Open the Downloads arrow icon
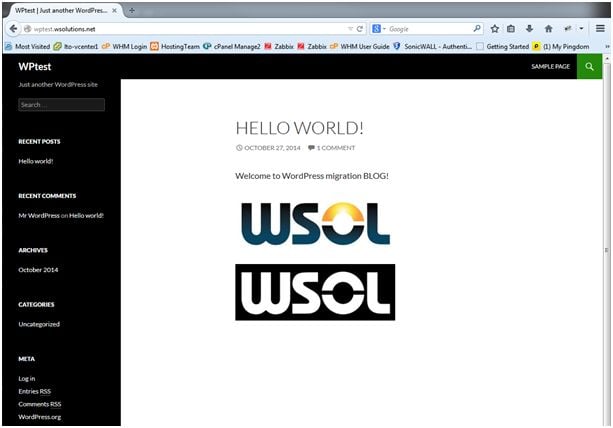The height and width of the screenshot is (428, 613). pyautogui.click(x=529, y=29)
